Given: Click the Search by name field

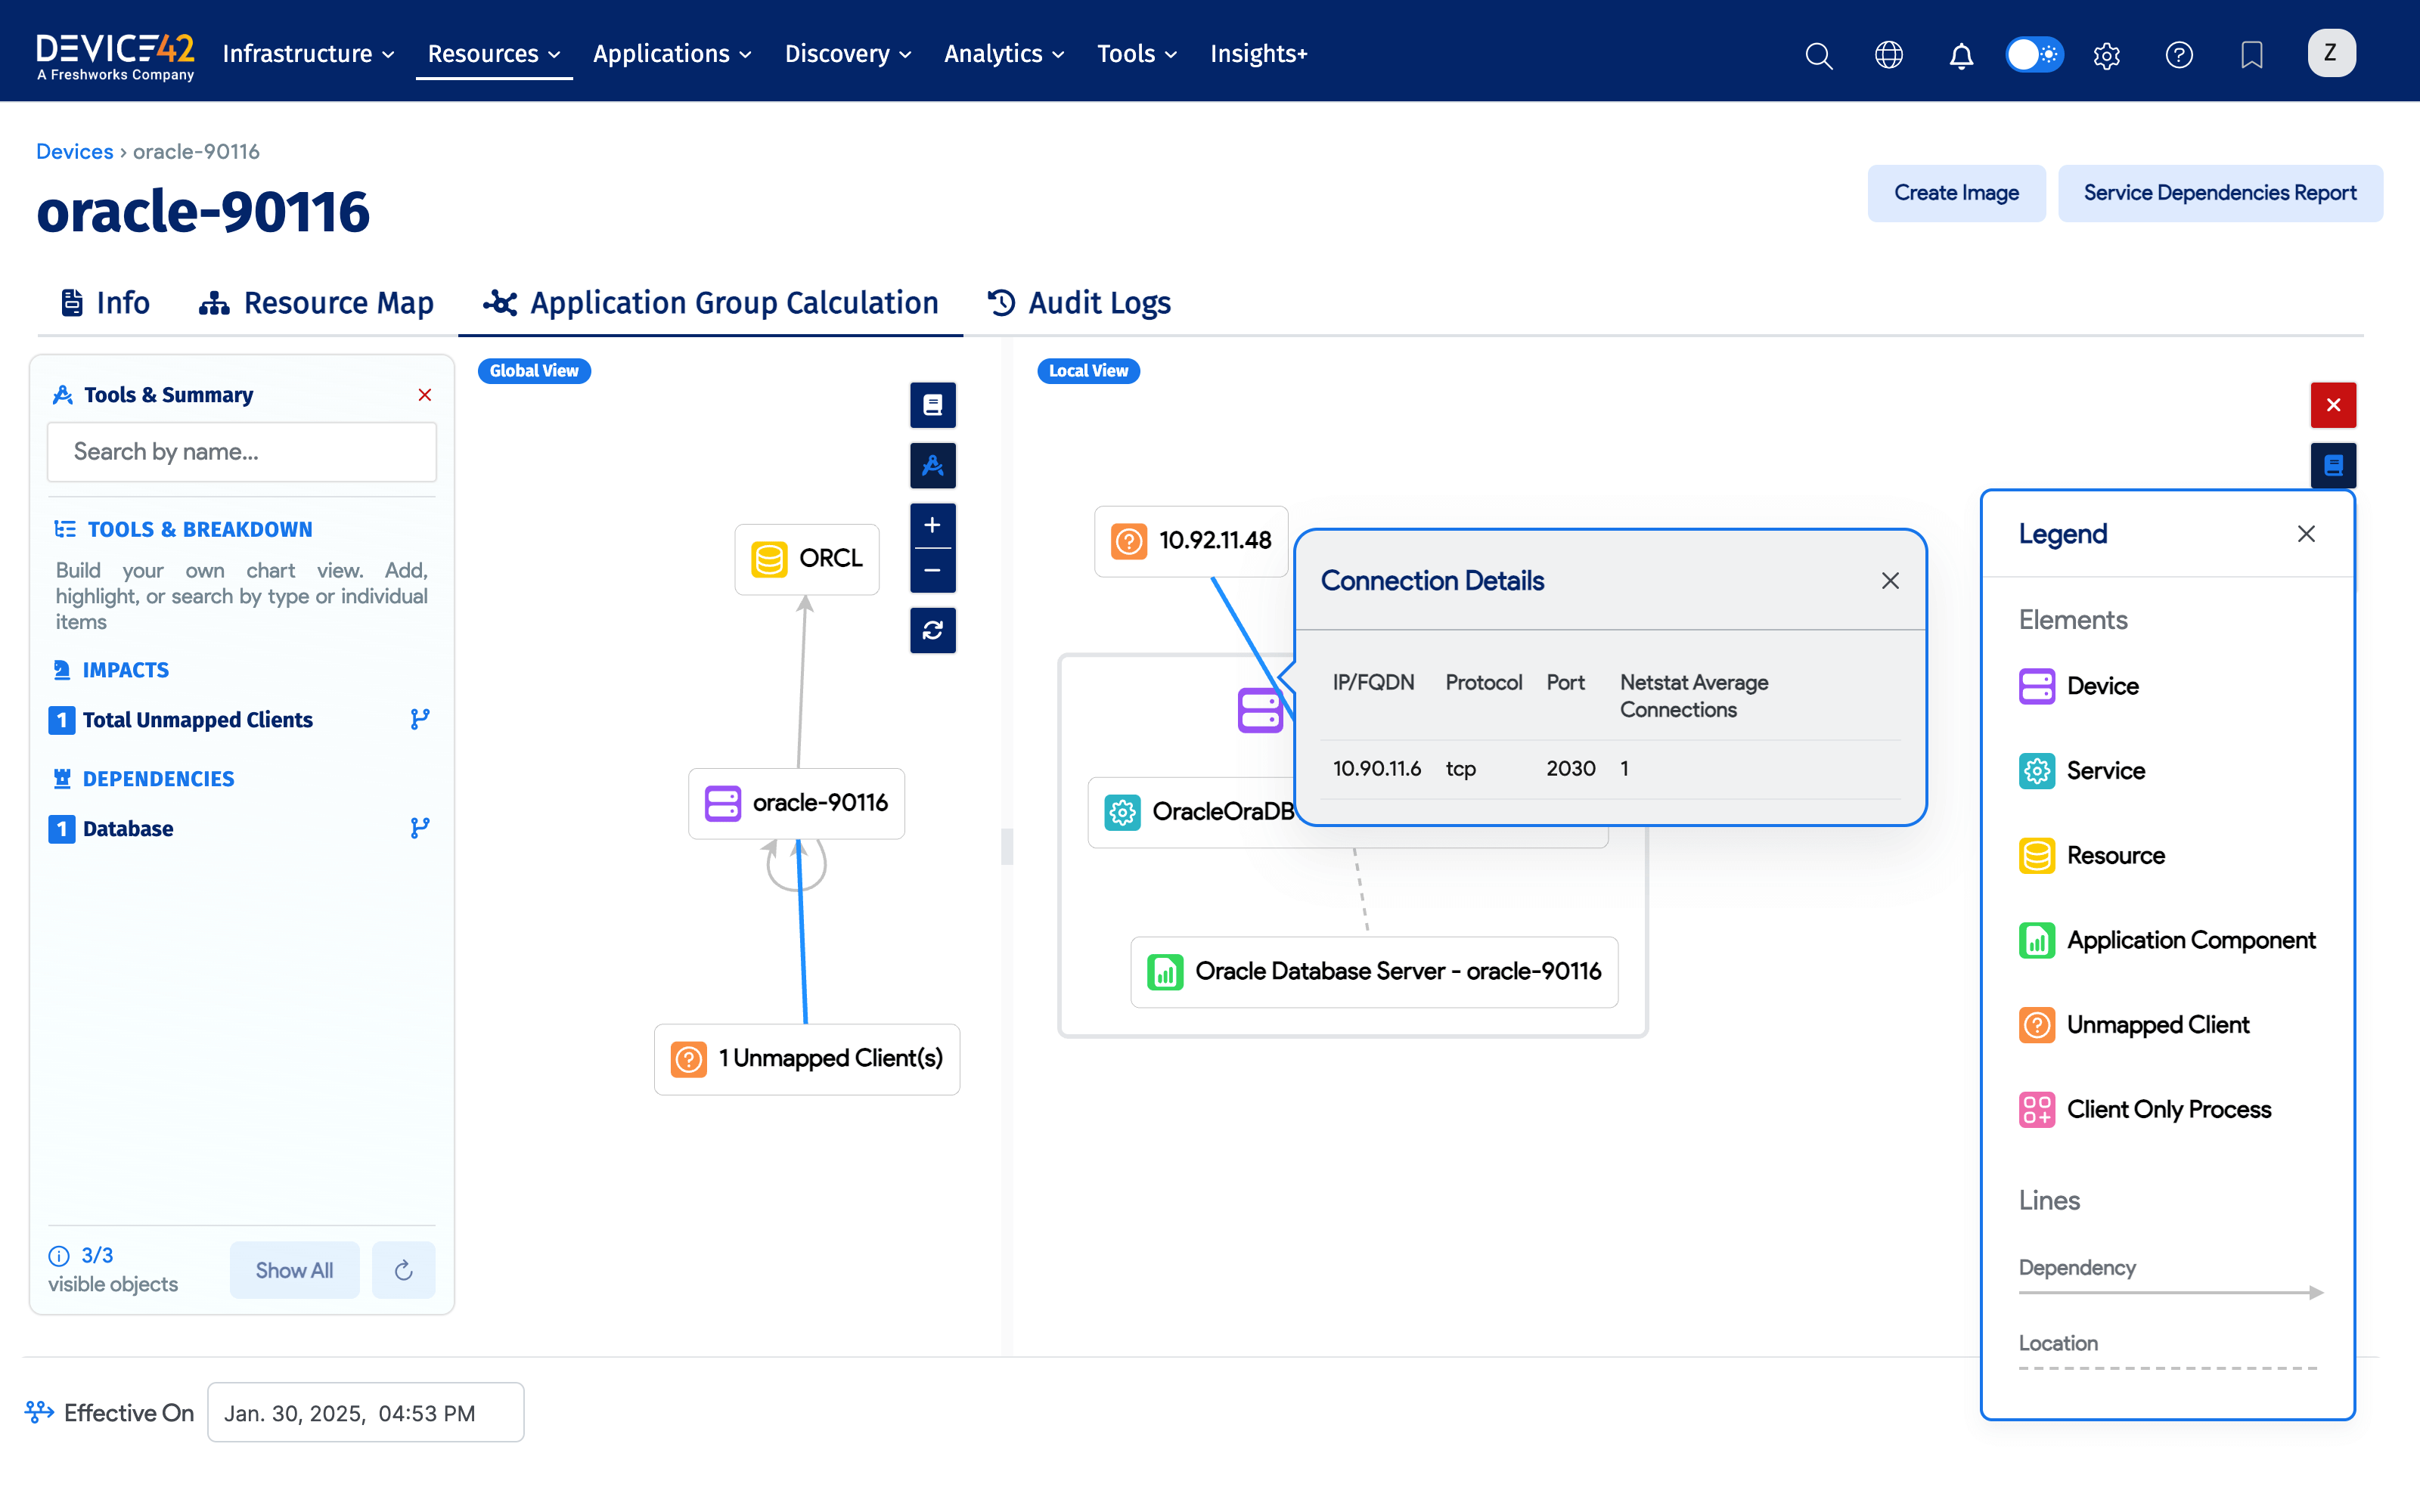Looking at the screenshot, I should click(x=242, y=452).
